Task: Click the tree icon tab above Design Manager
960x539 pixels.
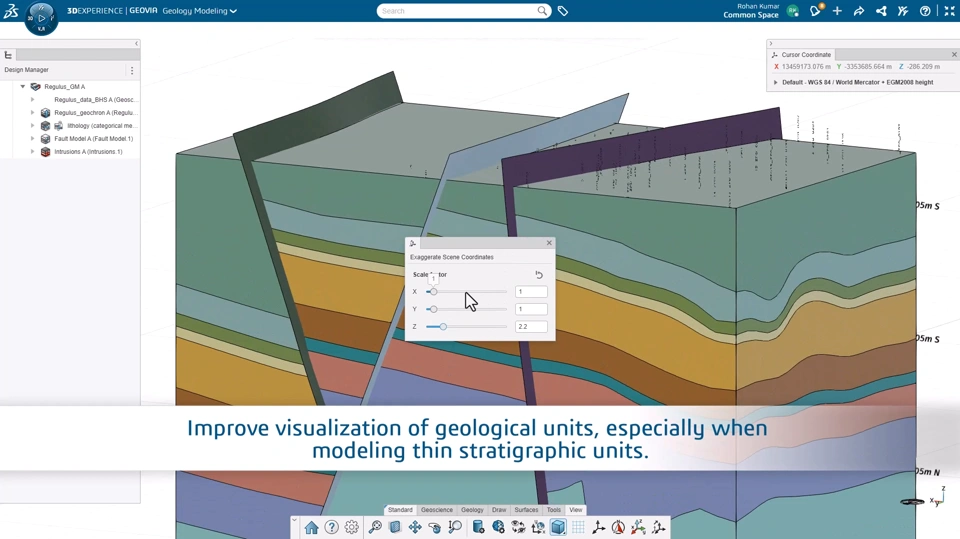Action: tap(8, 55)
